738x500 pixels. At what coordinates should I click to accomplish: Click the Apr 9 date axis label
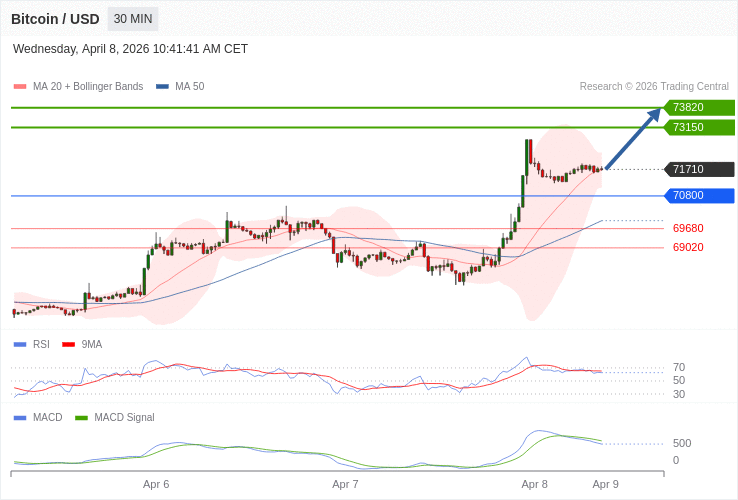[606, 484]
